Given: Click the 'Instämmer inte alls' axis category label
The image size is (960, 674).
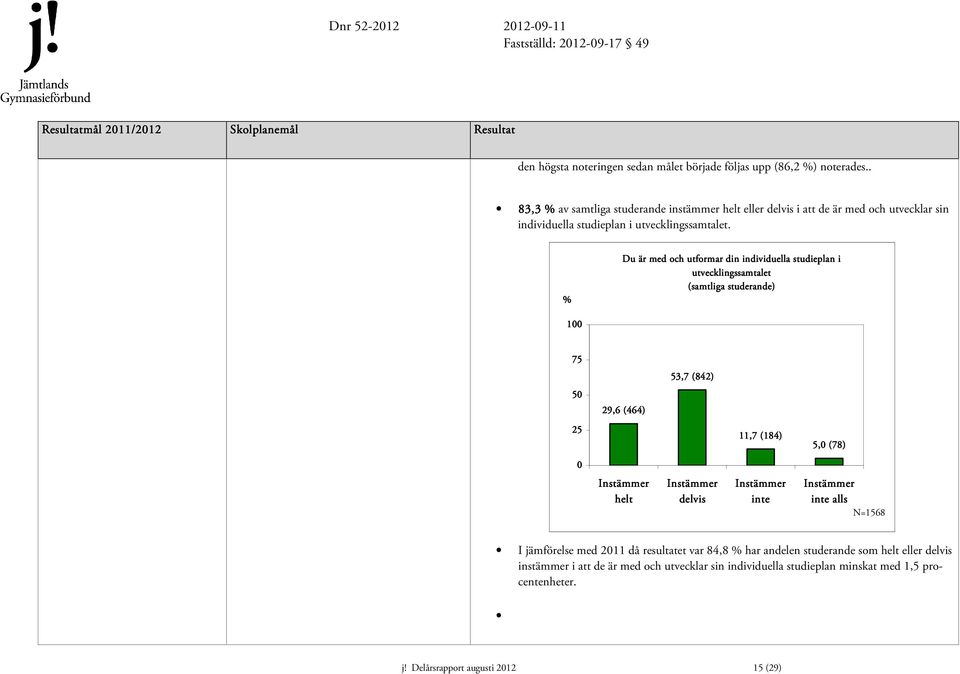Looking at the screenshot, I should pyautogui.click(x=829, y=491).
